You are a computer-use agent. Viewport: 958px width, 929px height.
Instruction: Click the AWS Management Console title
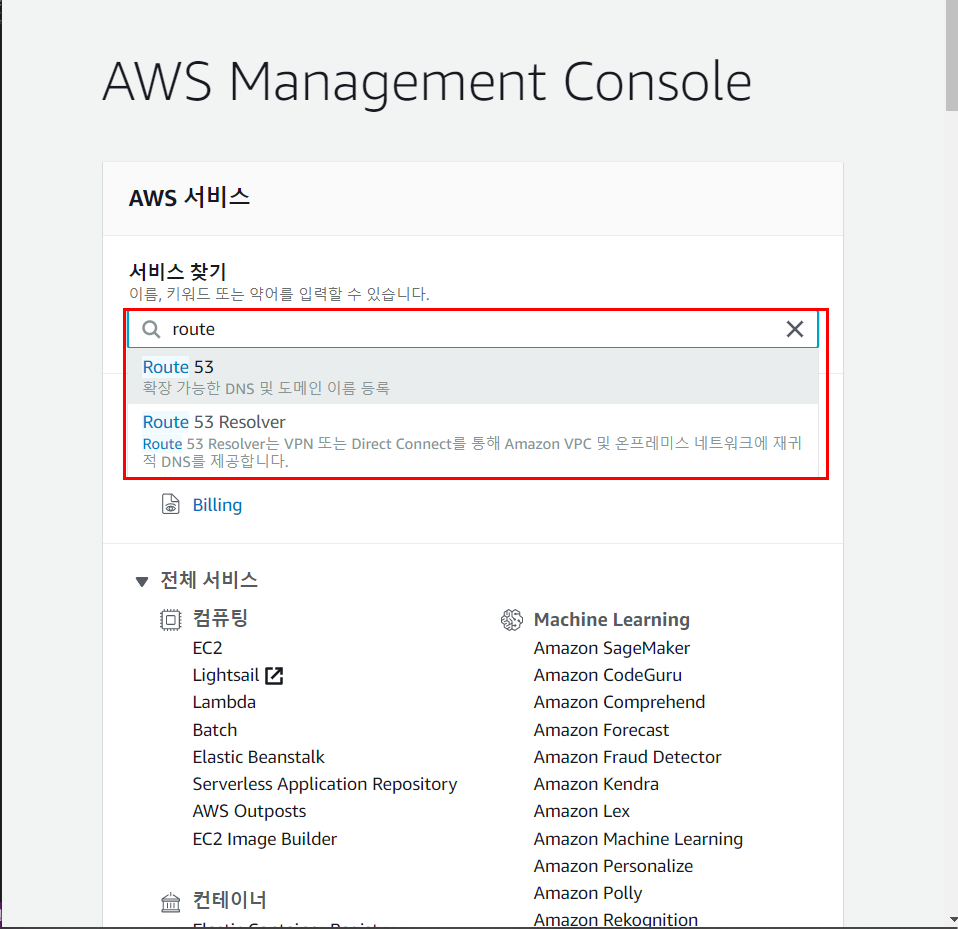[x=426, y=82]
